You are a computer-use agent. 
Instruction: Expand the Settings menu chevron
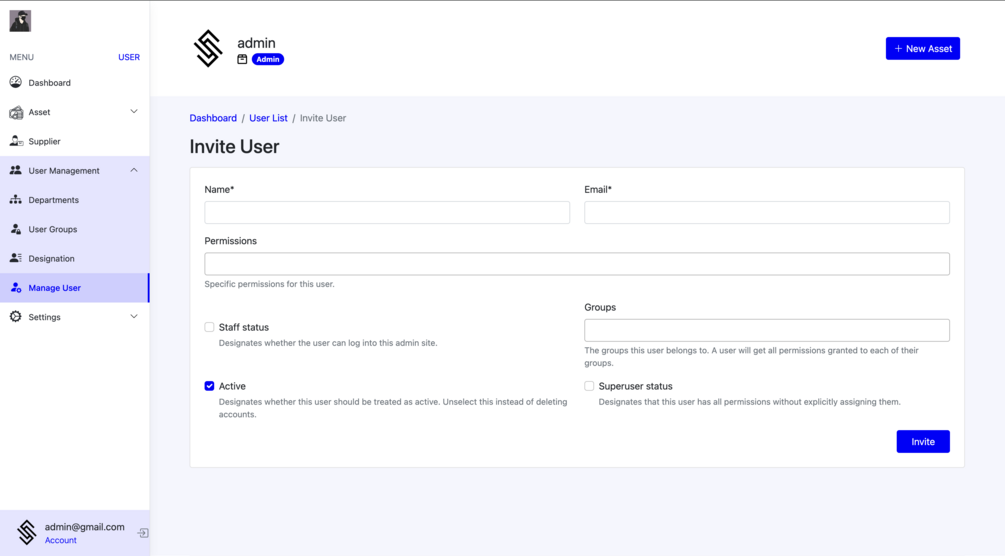(x=134, y=317)
